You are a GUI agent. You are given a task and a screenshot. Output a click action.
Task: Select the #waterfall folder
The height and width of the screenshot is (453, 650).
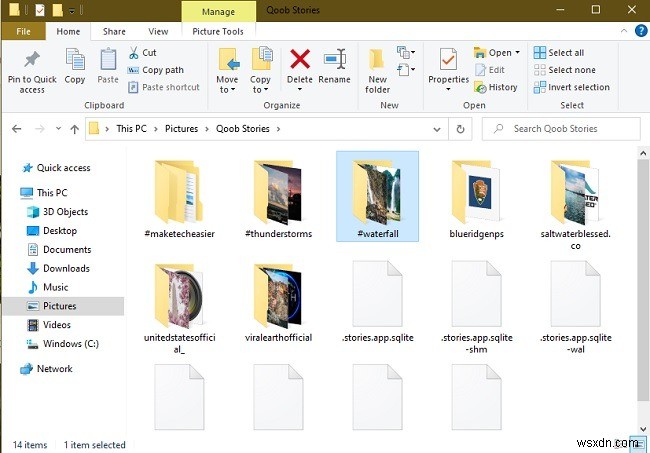coord(378,197)
